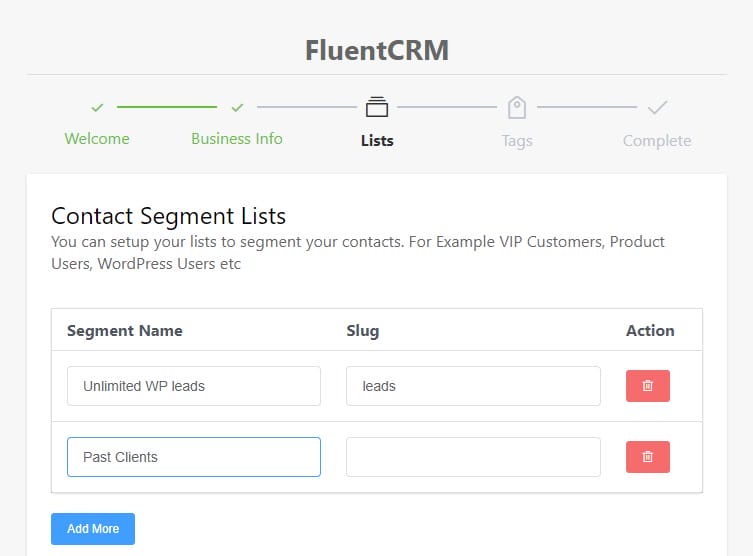The image size is (753, 556).
Task: Click the Slug column header
Action: 363,331
